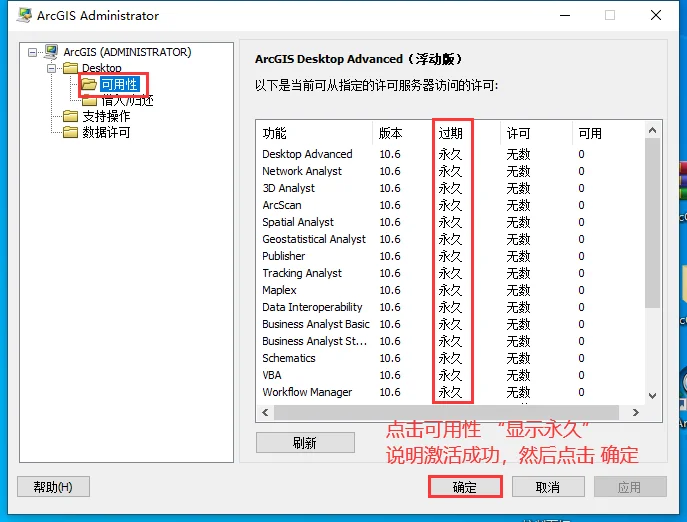Click the horizontal scroll right arrow
The width and height of the screenshot is (687, 522).
(x=636, y=412)
